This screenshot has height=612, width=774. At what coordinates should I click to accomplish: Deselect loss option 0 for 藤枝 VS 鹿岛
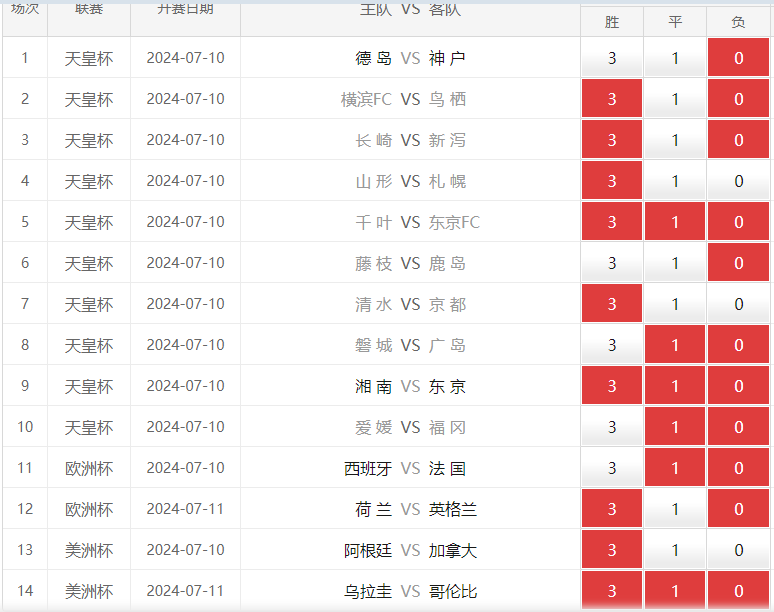pos(738,263)
